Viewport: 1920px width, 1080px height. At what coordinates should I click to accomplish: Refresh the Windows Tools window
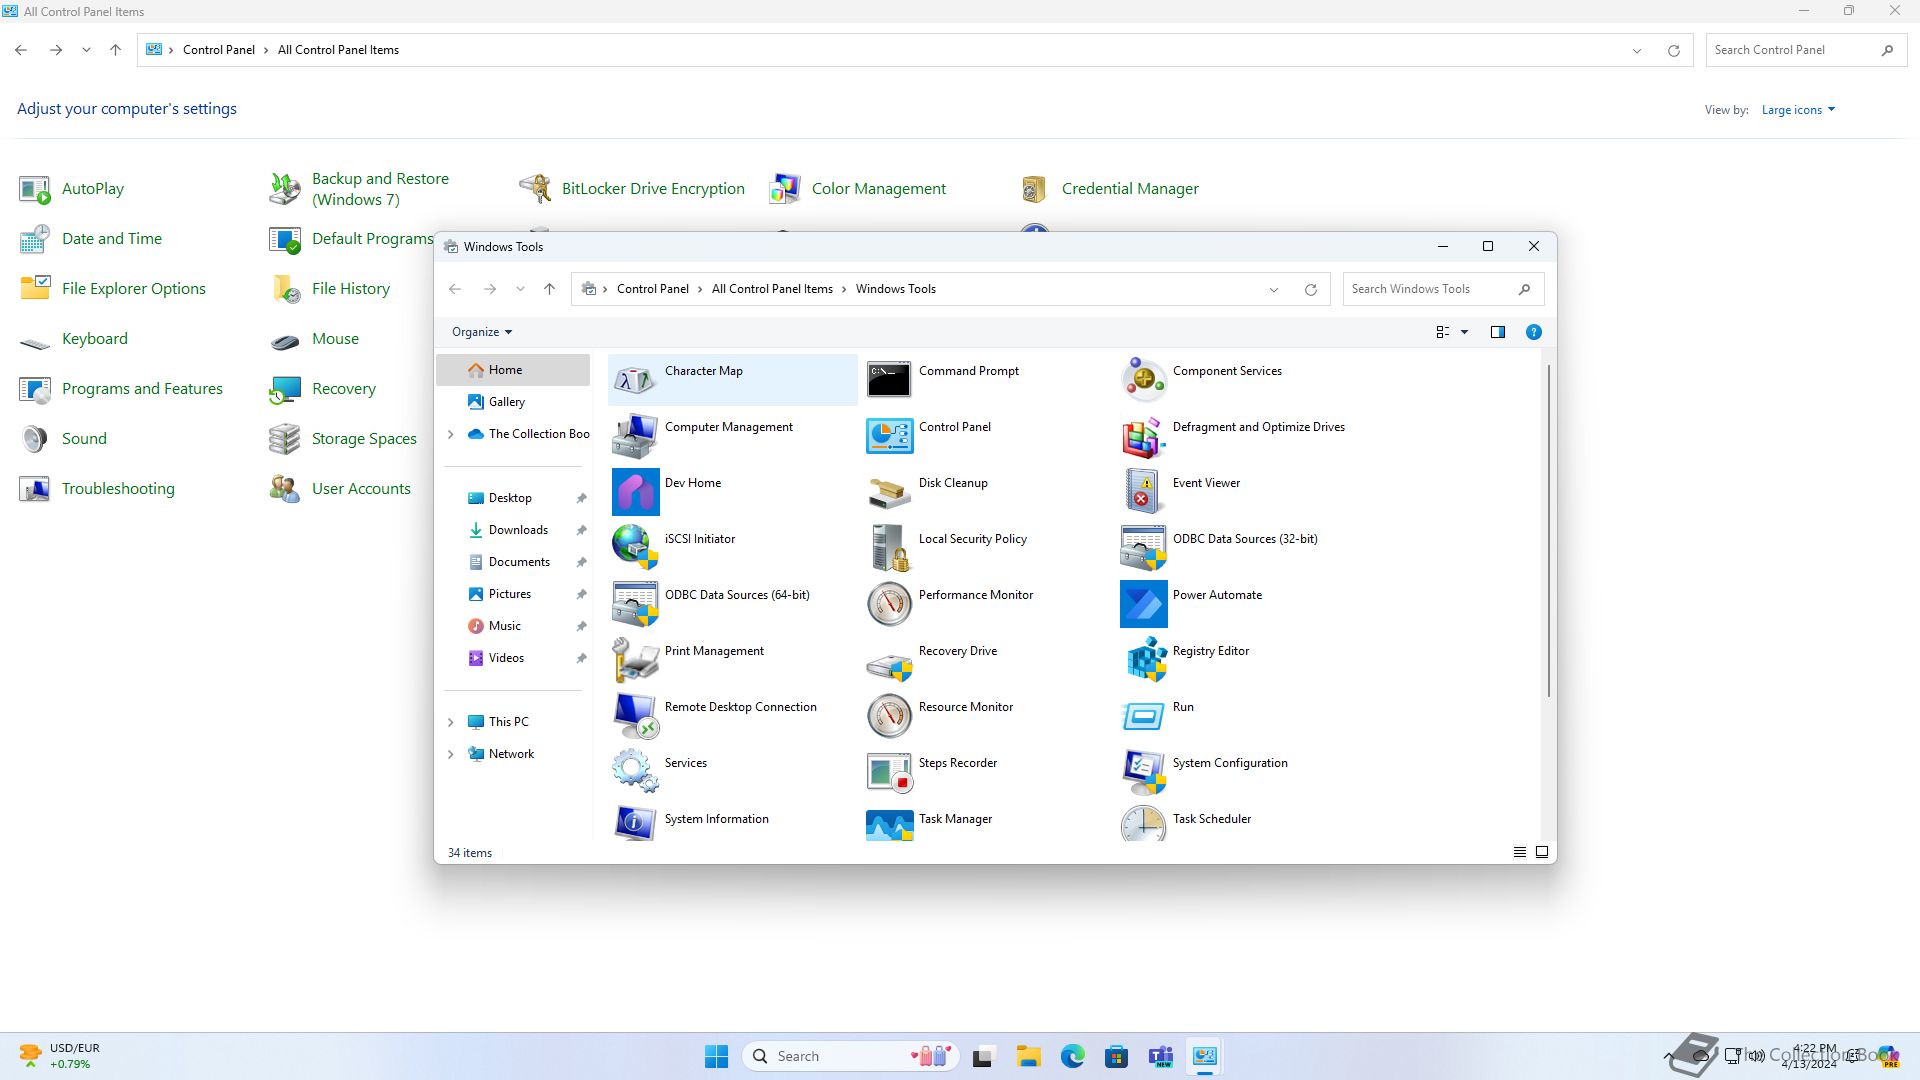coord(1310,290)
